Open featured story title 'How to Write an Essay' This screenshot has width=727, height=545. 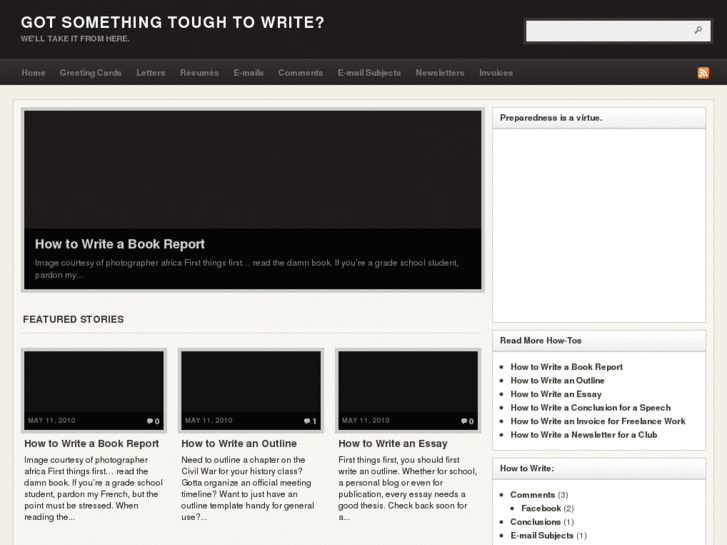393,443
